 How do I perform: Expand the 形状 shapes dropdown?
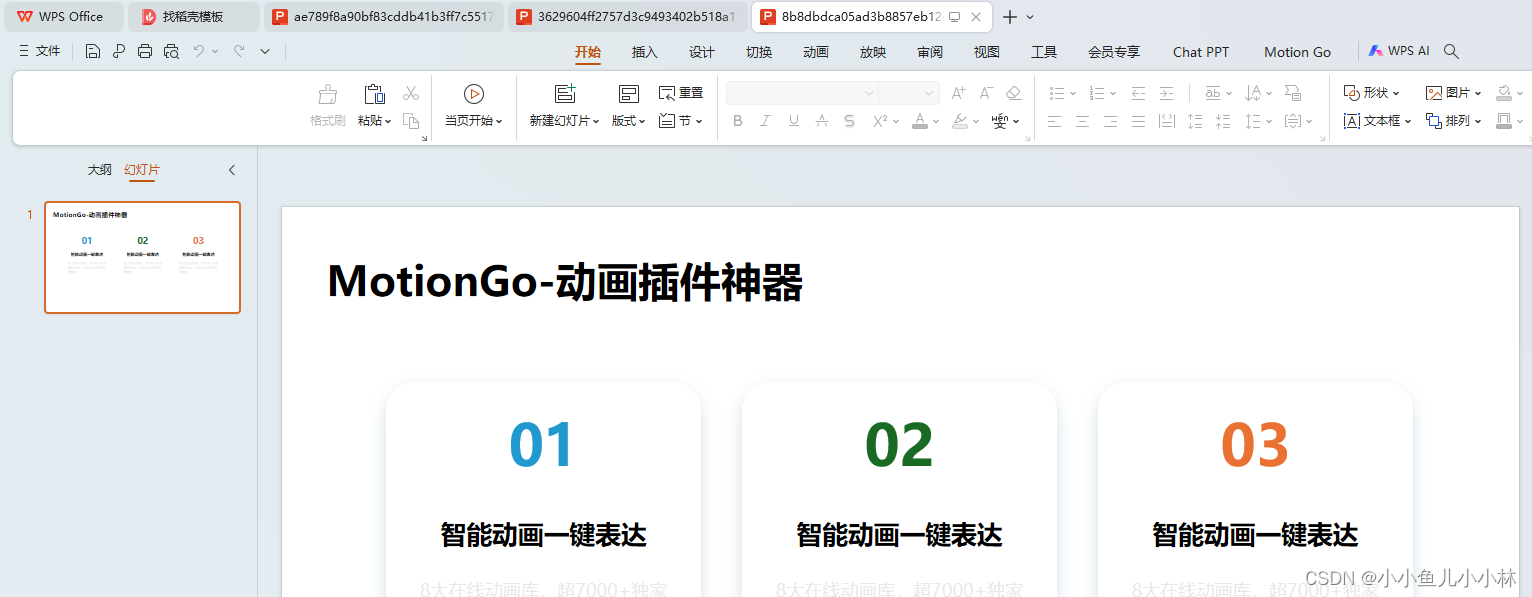click(x=1371, y=93)
